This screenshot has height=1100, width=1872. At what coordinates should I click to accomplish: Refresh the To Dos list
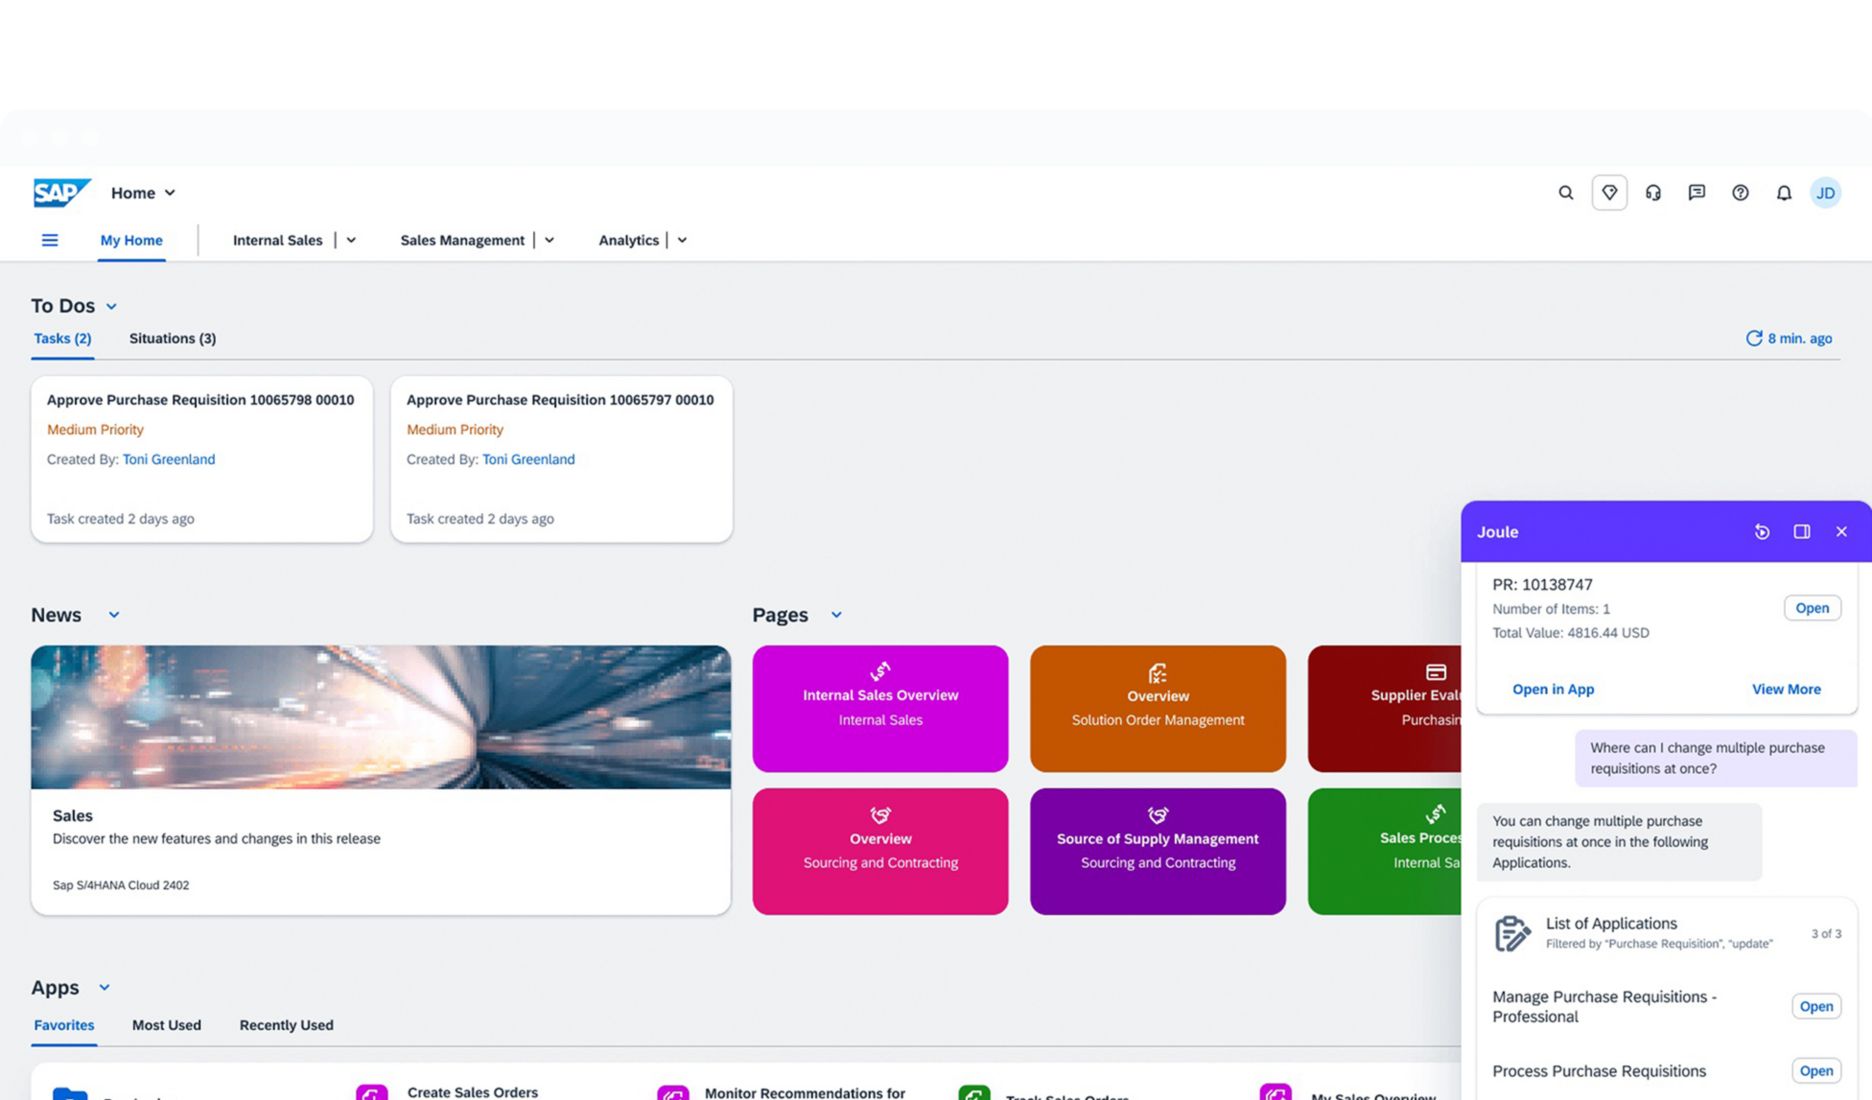[x=1754, y=338]
